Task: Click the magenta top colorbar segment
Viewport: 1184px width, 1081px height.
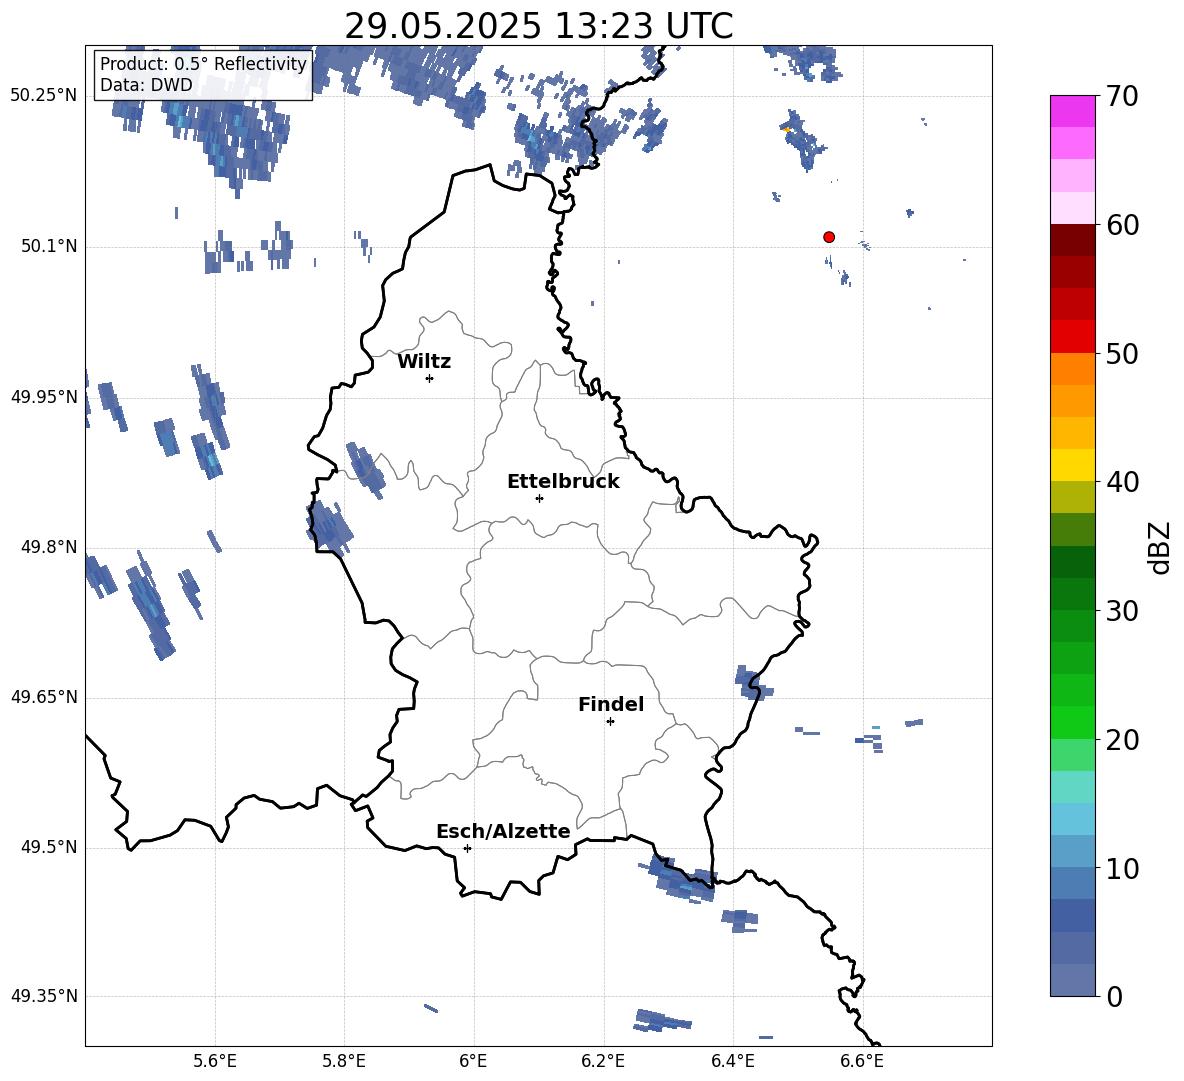Action: (1072, 111)
